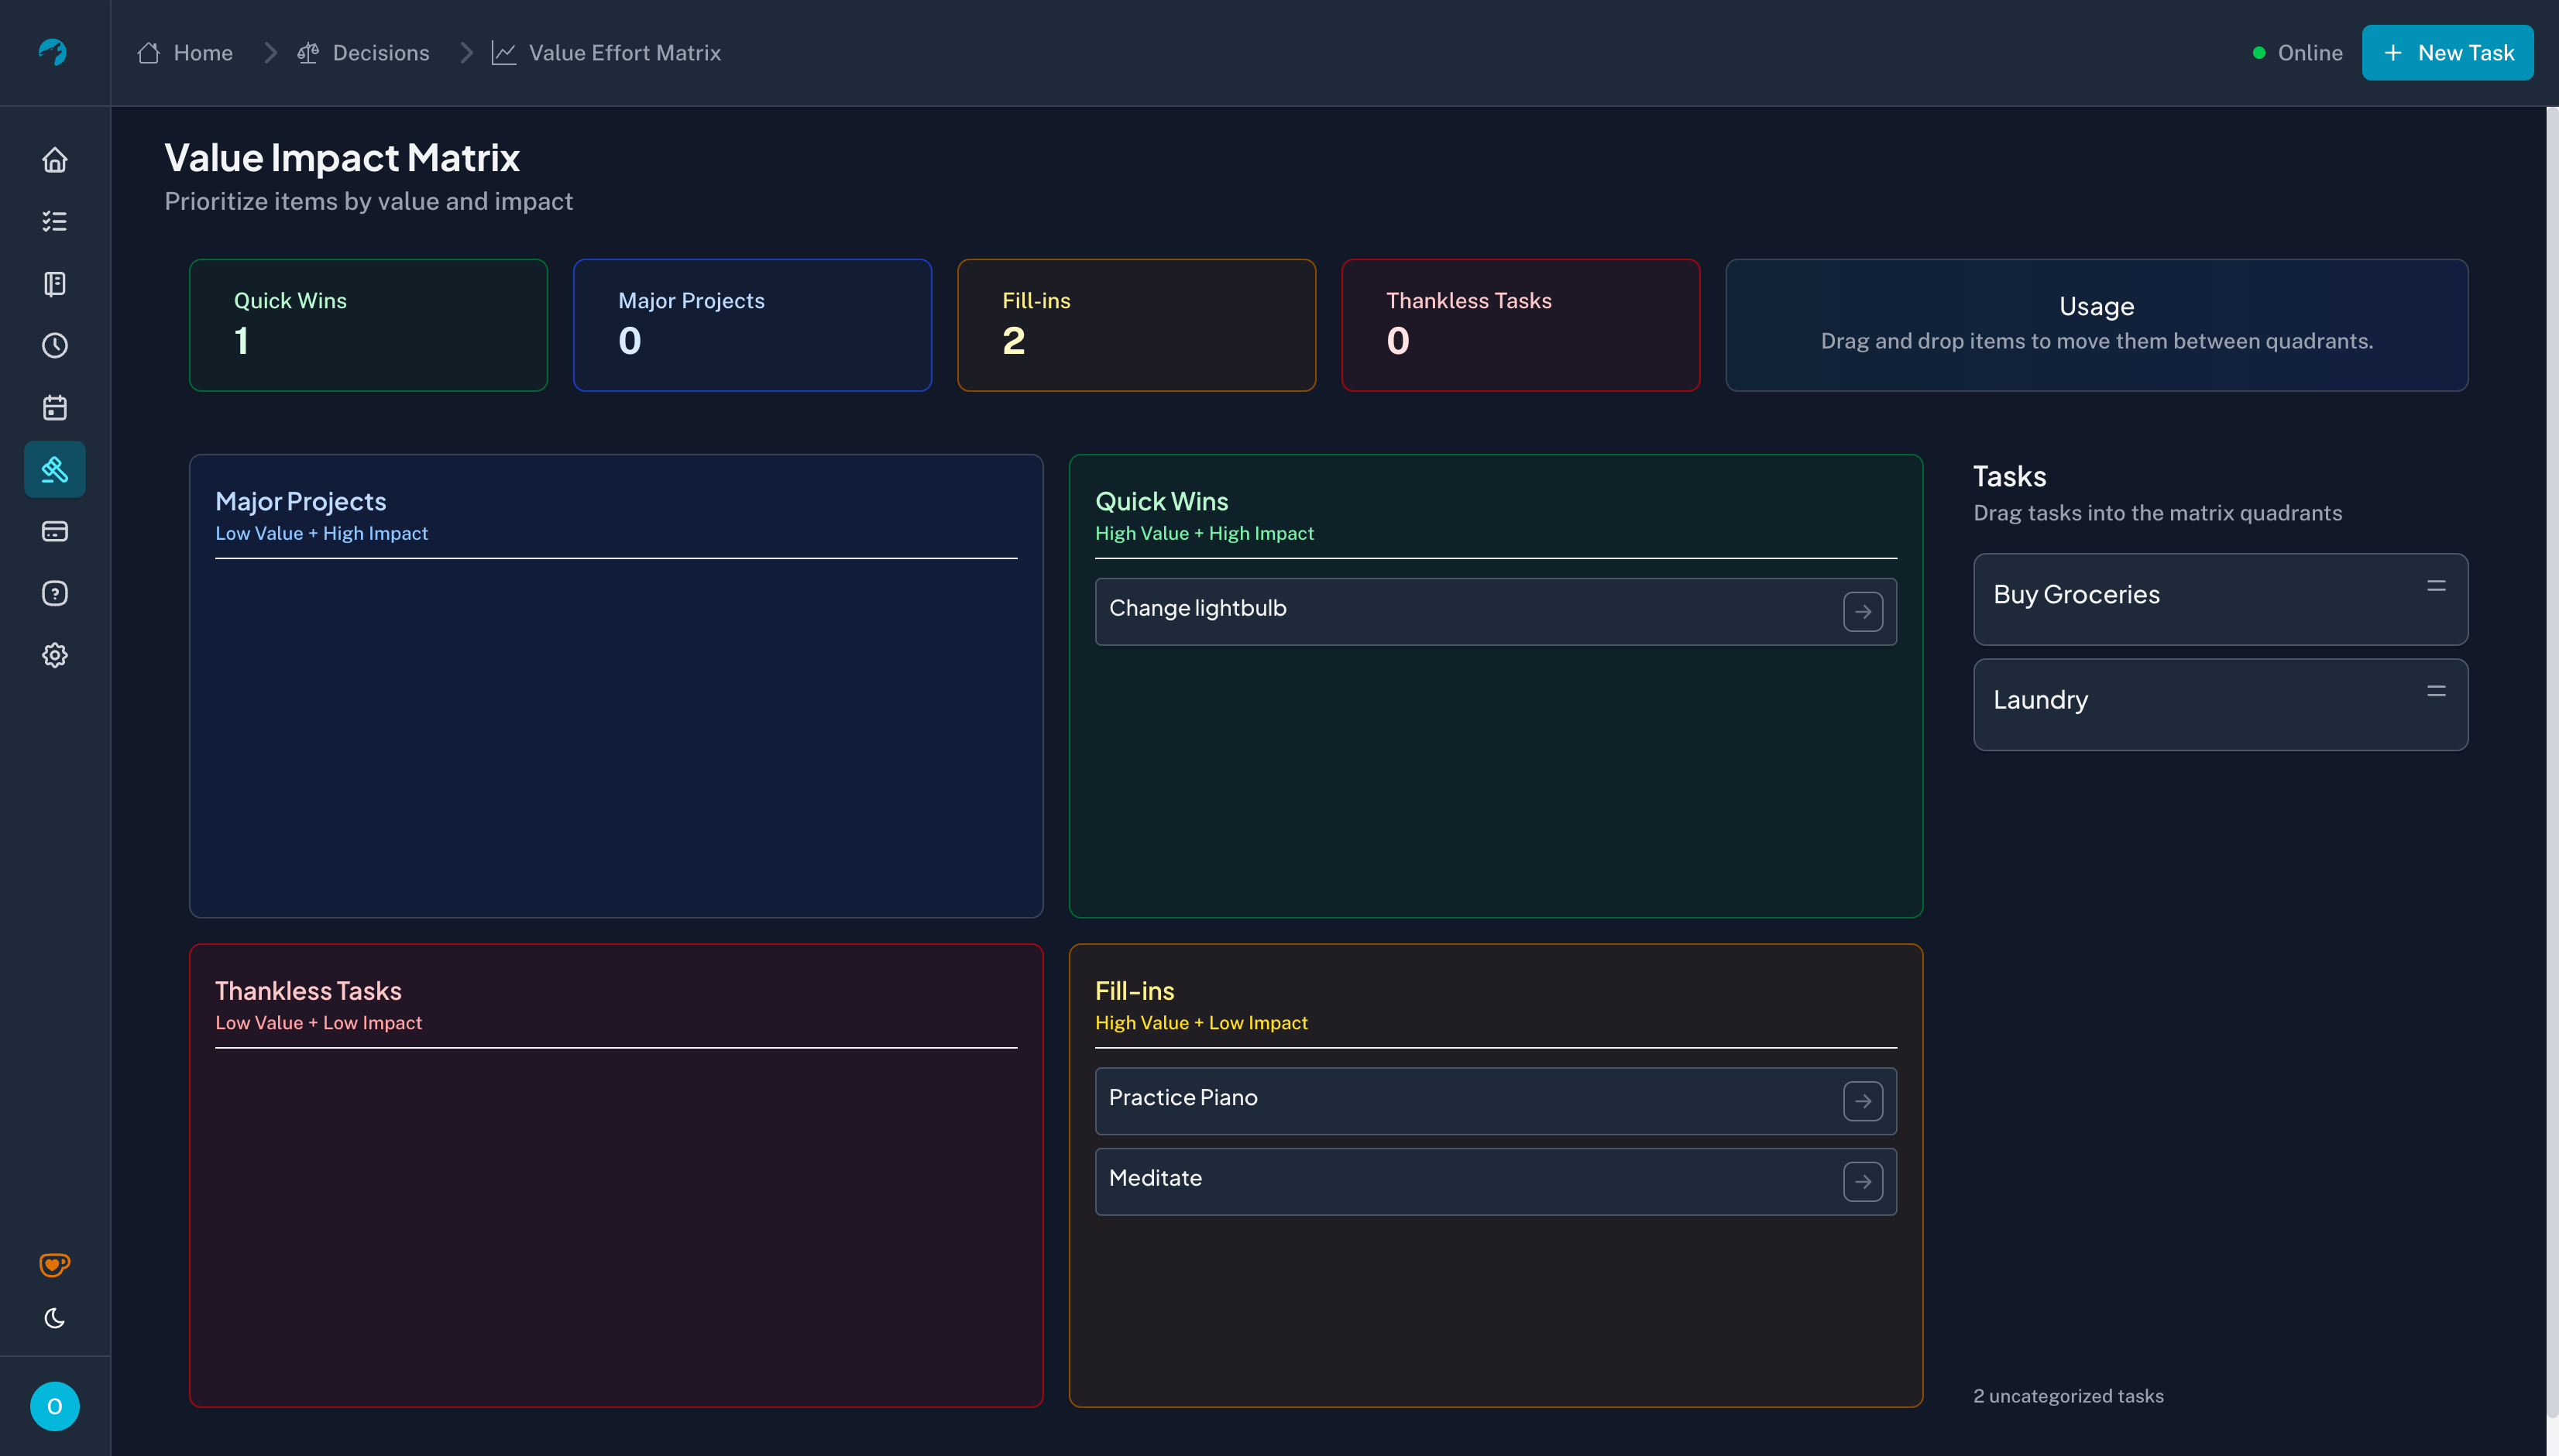Image resolution: width=2559 pixels, height=1456 pixels.
Task: Click the Major Projects quadrant heading
Action: pos(301,501)
